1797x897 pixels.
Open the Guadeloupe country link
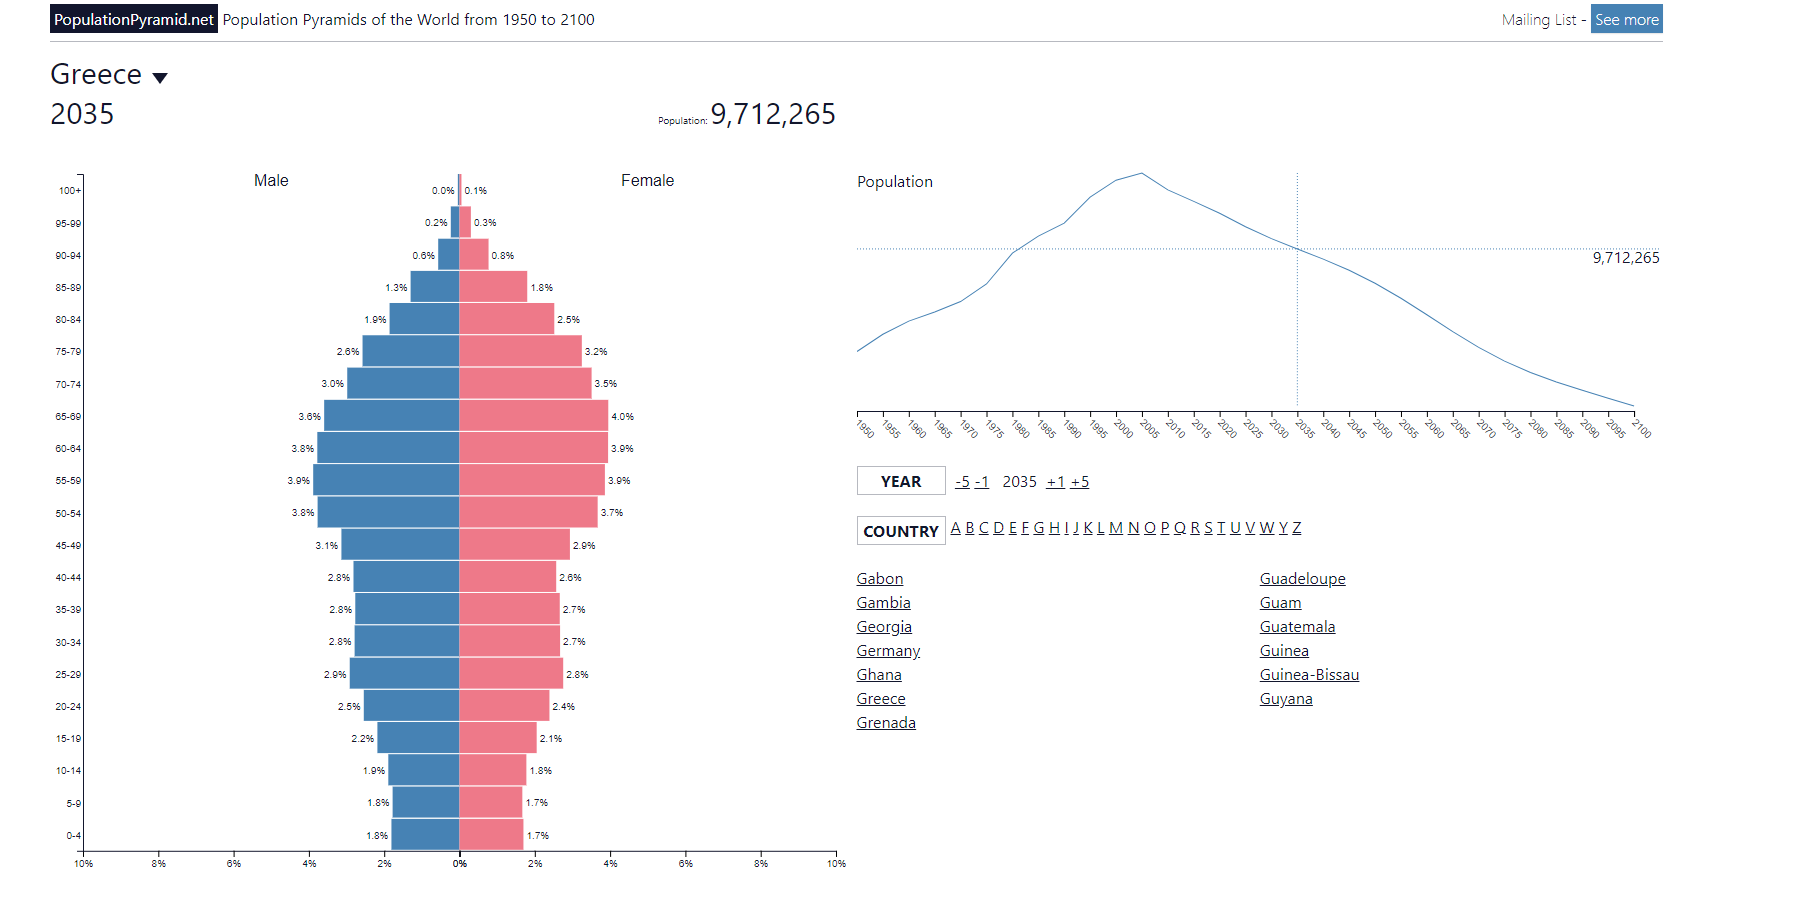pyautogui.click(x=1302, y=579)
